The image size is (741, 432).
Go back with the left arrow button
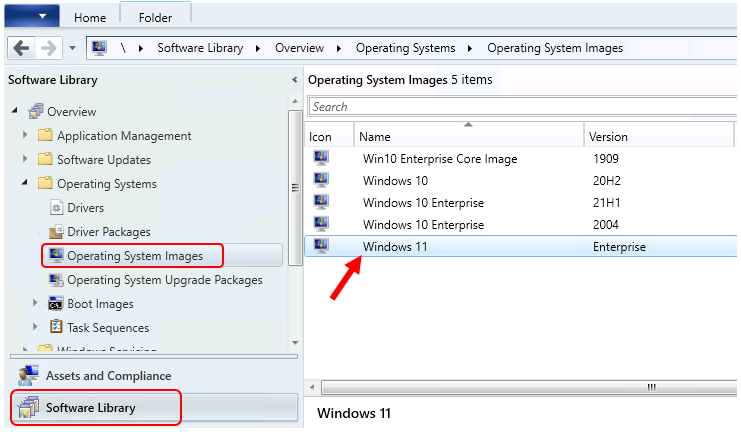point(21,48)
